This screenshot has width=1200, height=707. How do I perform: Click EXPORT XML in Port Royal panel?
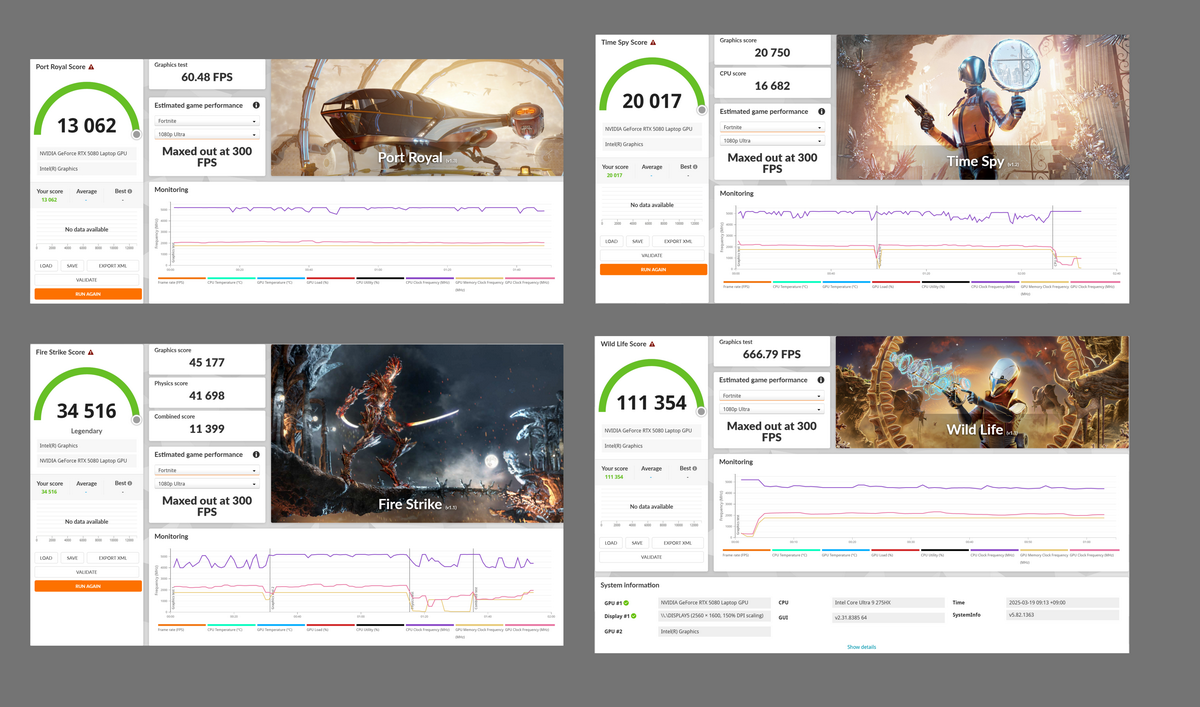[113, 266]
